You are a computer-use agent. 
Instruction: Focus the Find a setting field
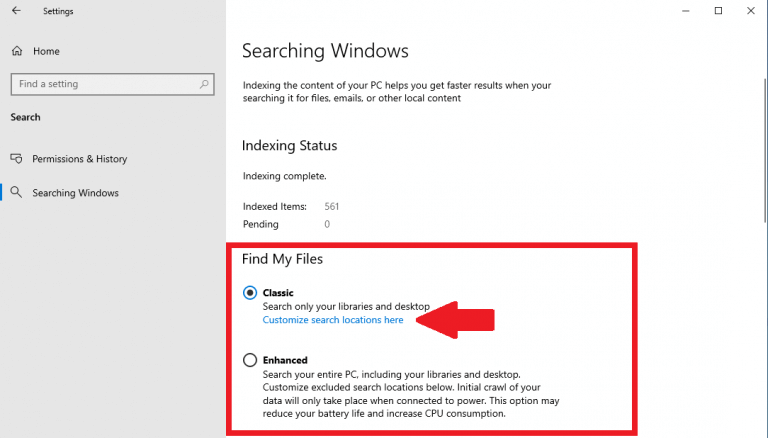pos(113,84)
